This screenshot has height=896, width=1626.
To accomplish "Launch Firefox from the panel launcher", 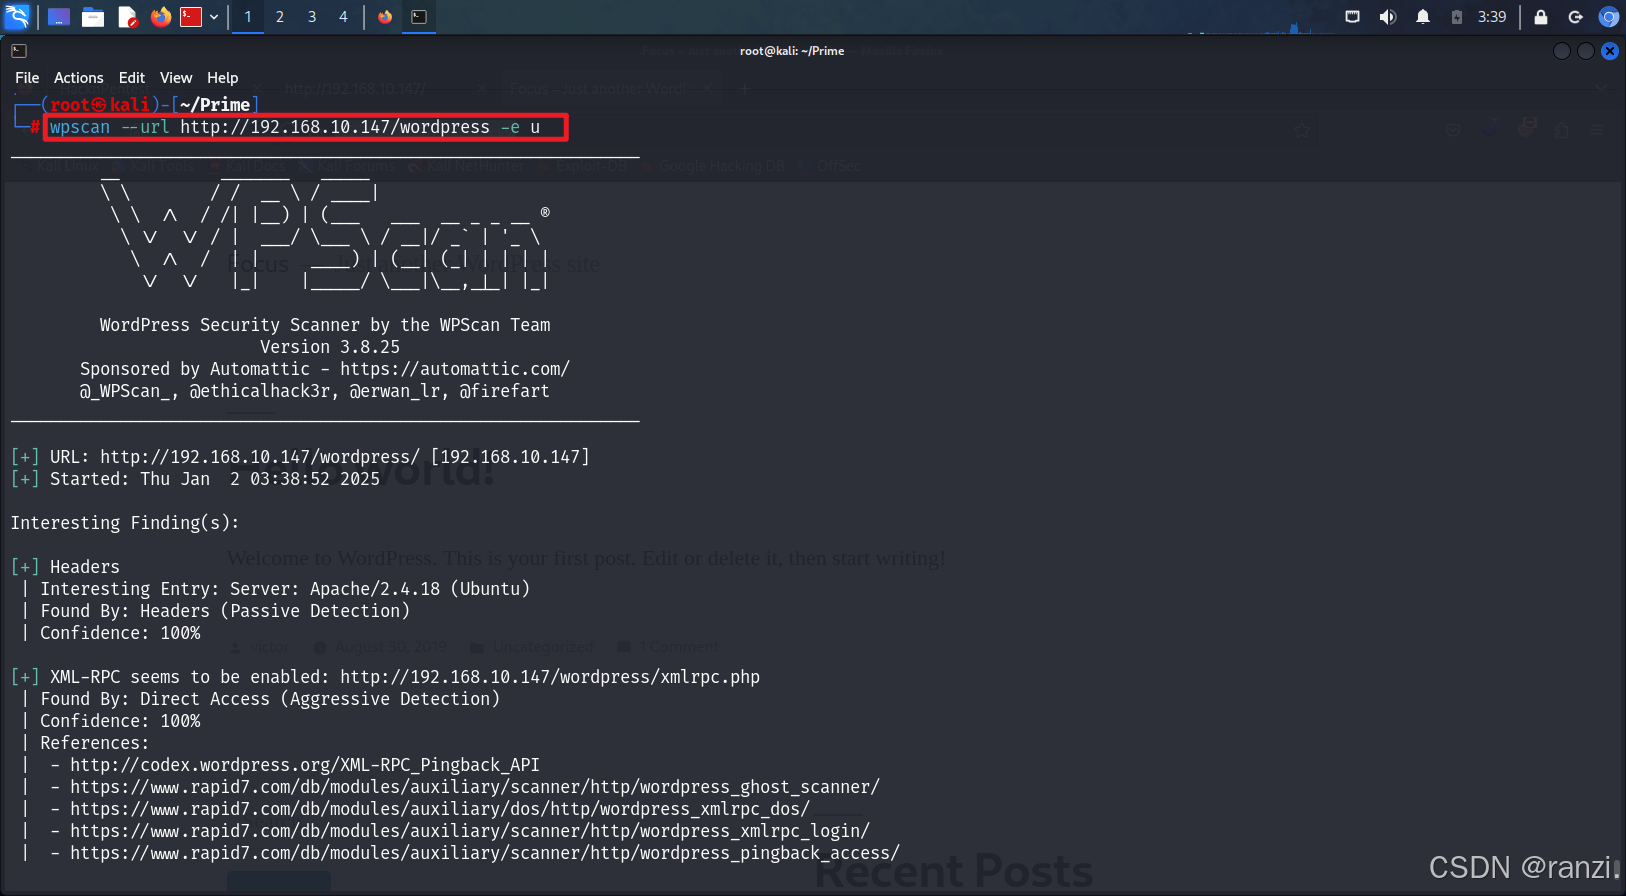I will [x=161, y=17].
